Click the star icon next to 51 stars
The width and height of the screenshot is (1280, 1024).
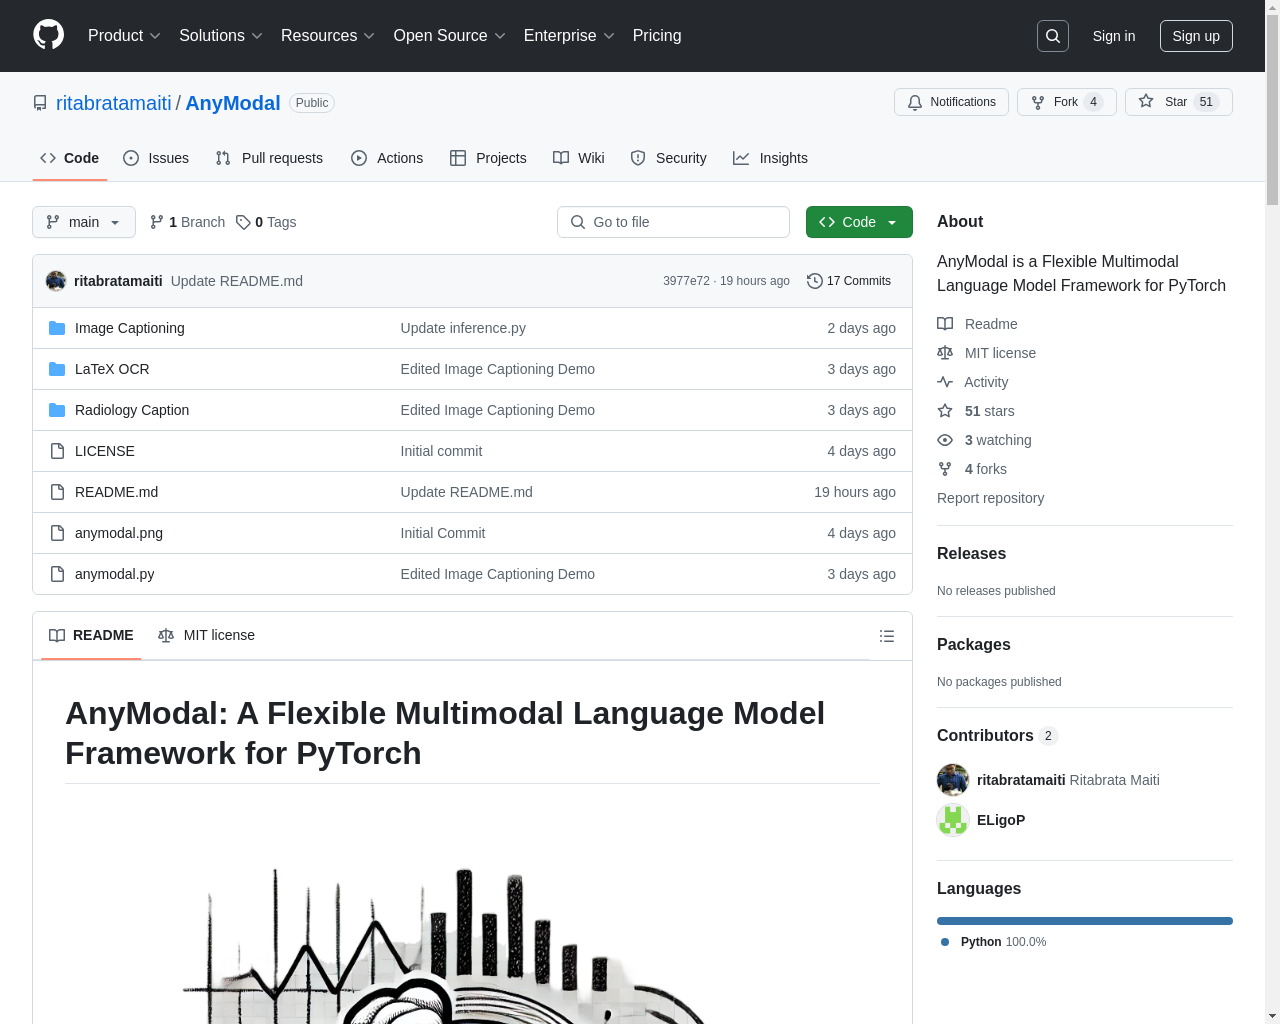click(x=945, y=411)
